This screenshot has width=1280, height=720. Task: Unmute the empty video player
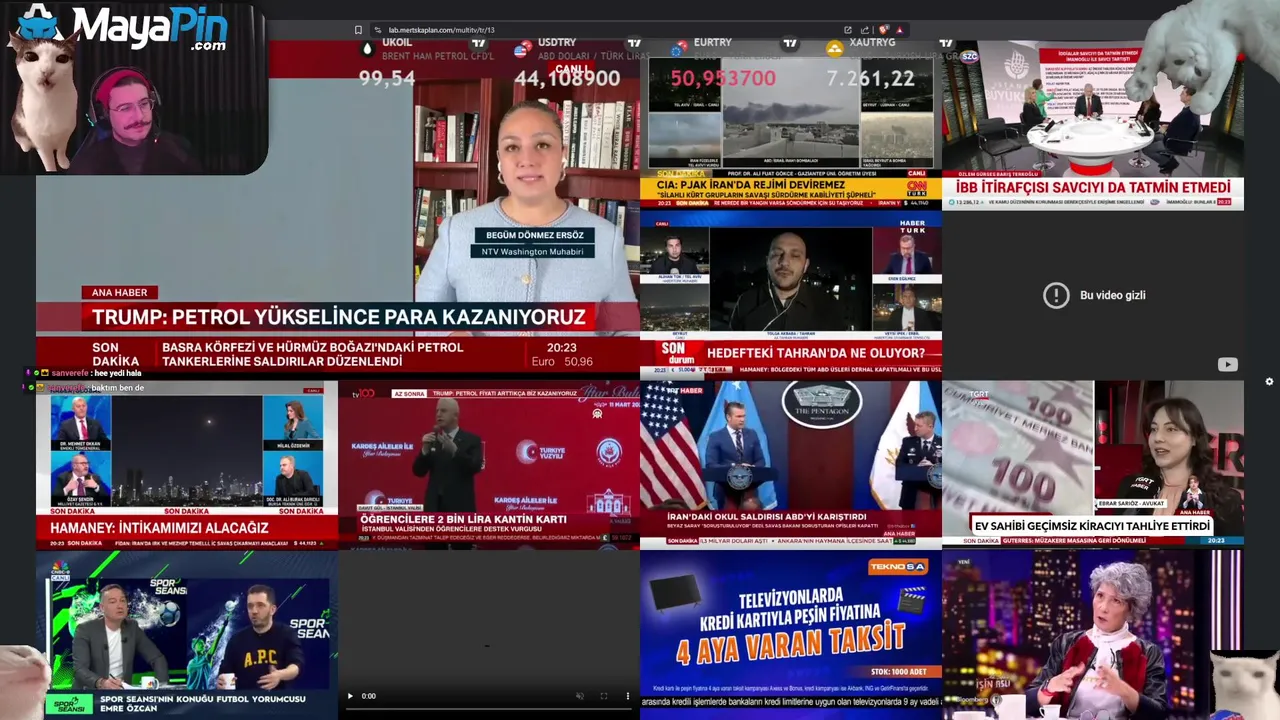[x=580, y=696]
